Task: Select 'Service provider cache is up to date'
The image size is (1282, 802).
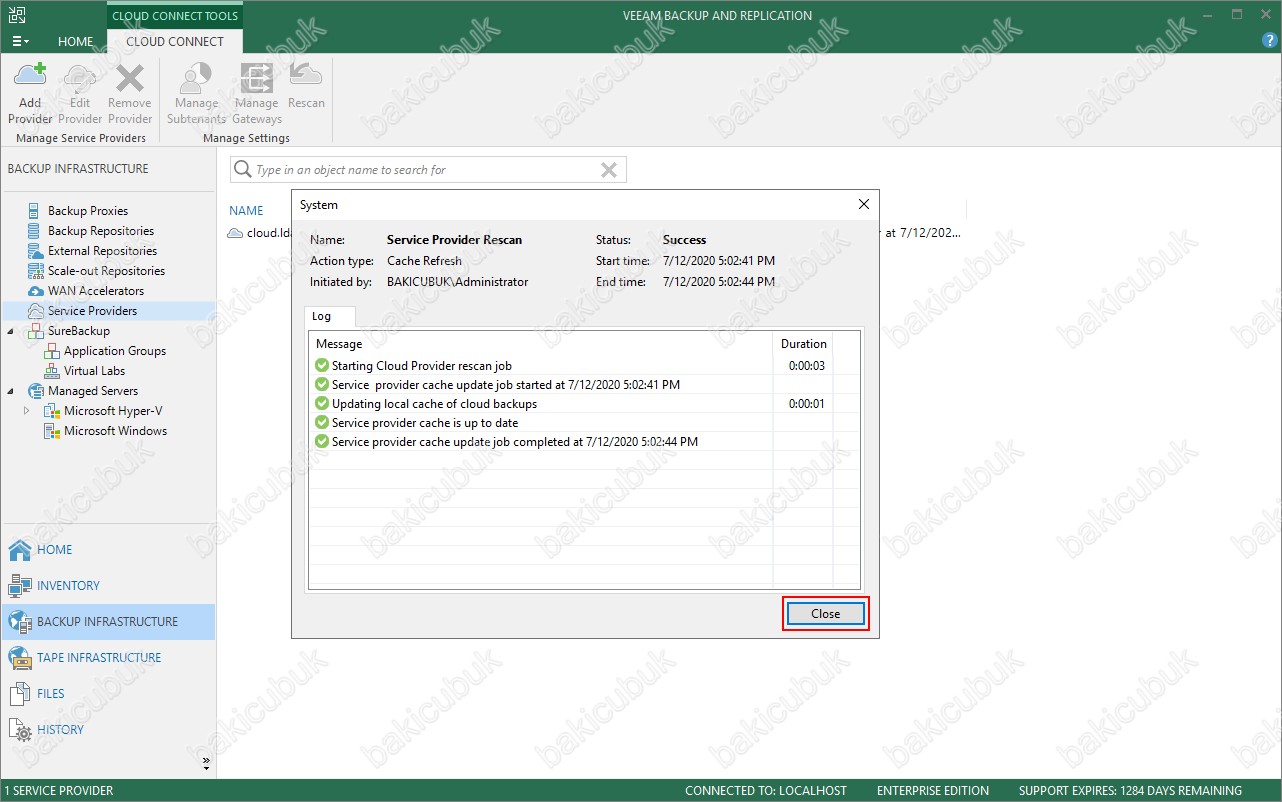Action: coord(425,423)
